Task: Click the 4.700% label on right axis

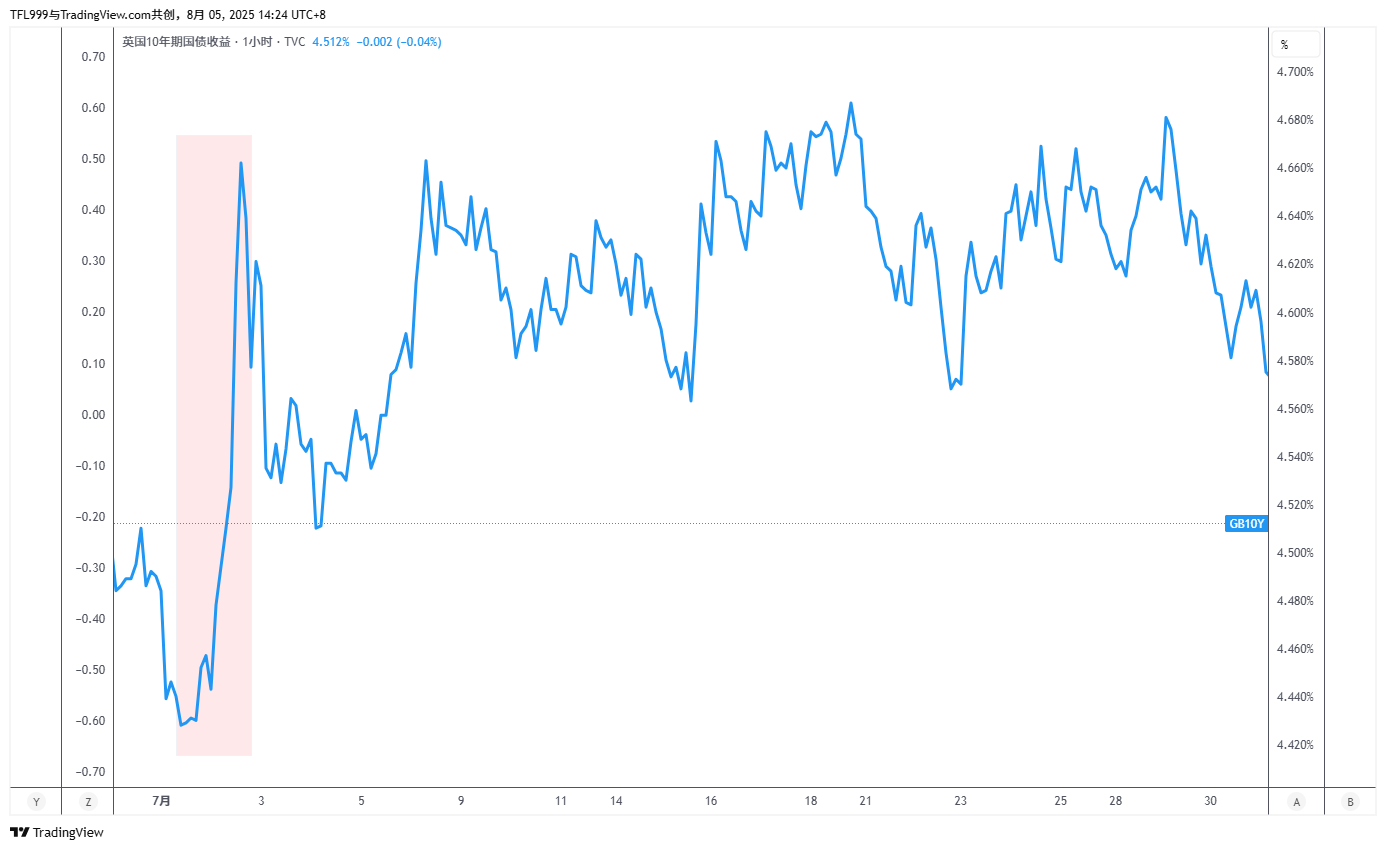Action: [x=1294, y=72]
